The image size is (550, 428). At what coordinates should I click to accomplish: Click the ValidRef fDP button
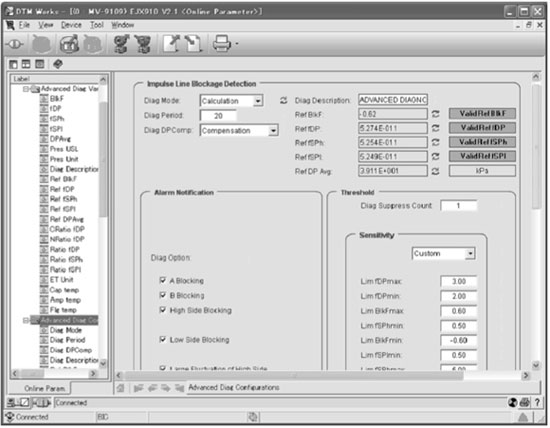click(x=483, y=128)
